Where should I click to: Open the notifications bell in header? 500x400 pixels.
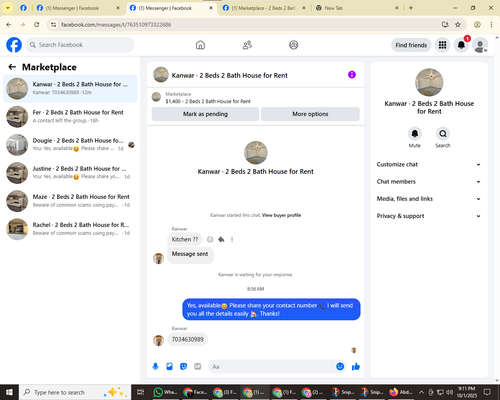point(461,45)
